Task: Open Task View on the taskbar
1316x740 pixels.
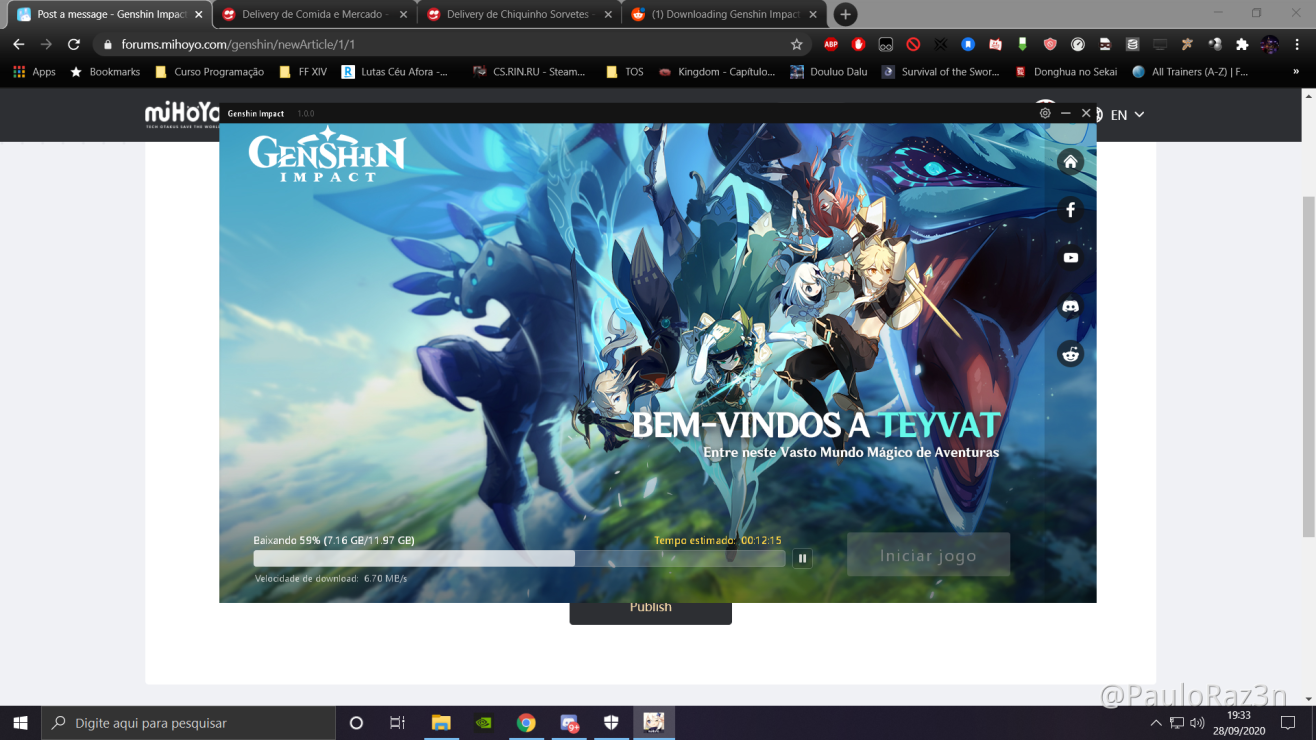Action: coord(397,722)
